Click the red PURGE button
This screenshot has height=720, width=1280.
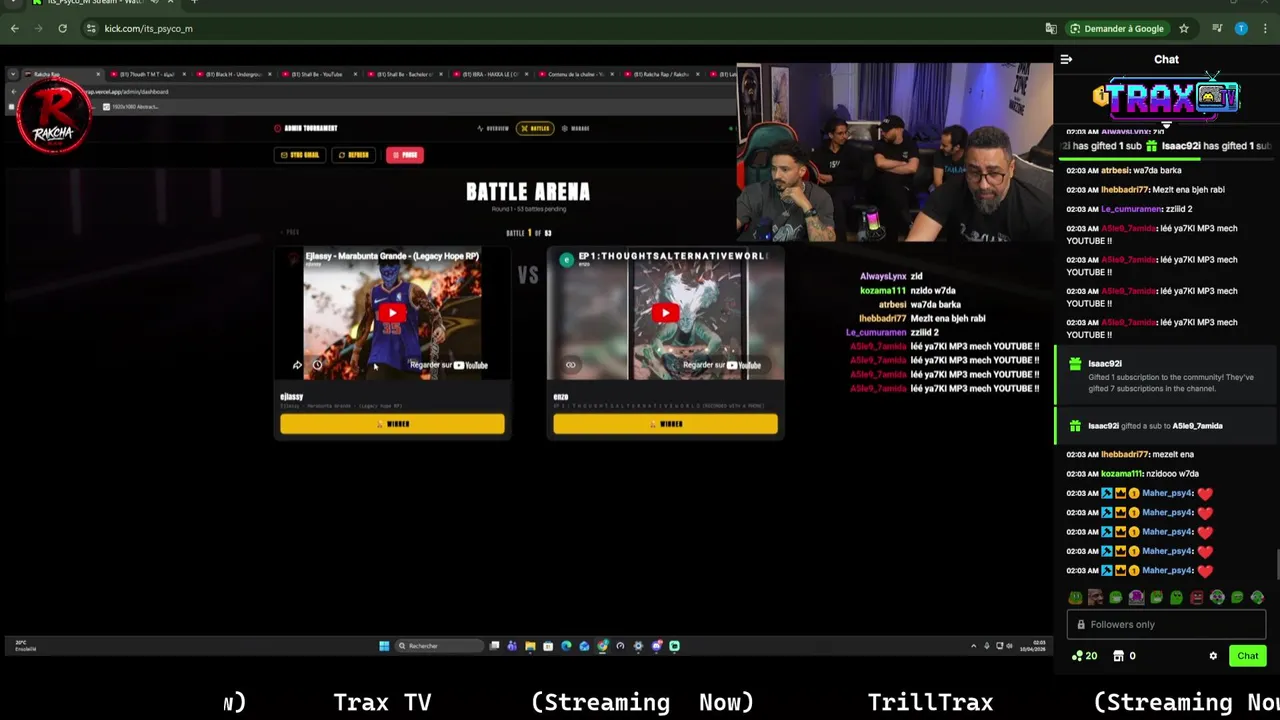point(405,155)
